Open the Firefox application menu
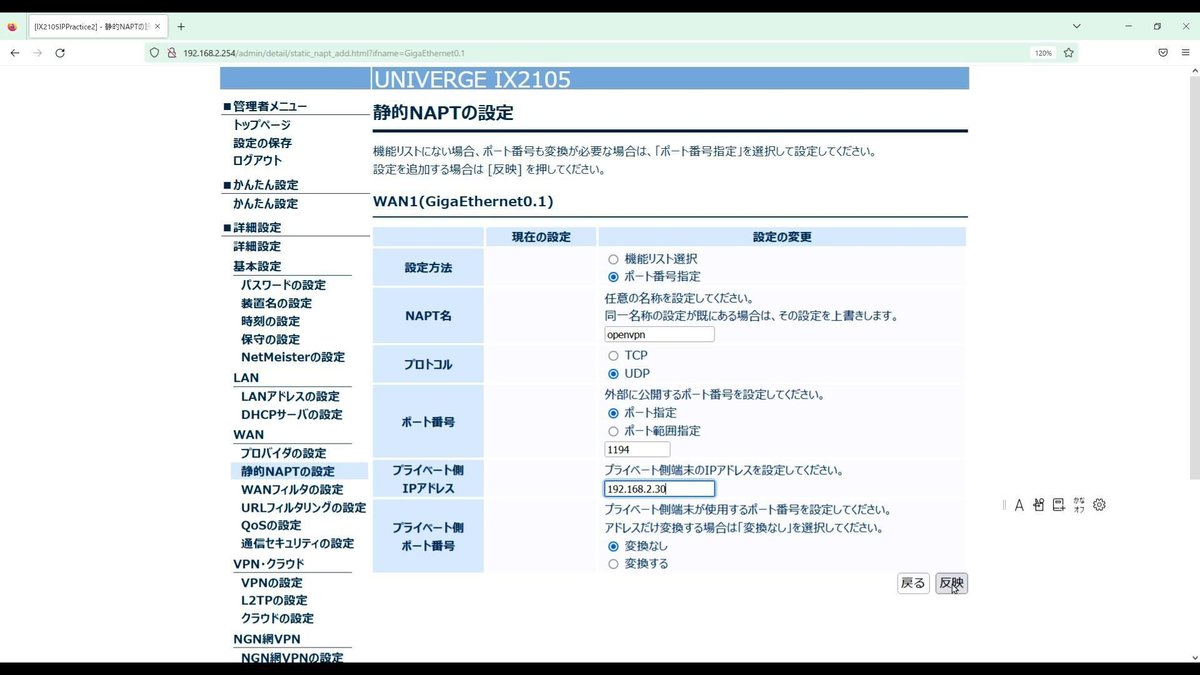1200x675 pixels. tap(1186, 52)
